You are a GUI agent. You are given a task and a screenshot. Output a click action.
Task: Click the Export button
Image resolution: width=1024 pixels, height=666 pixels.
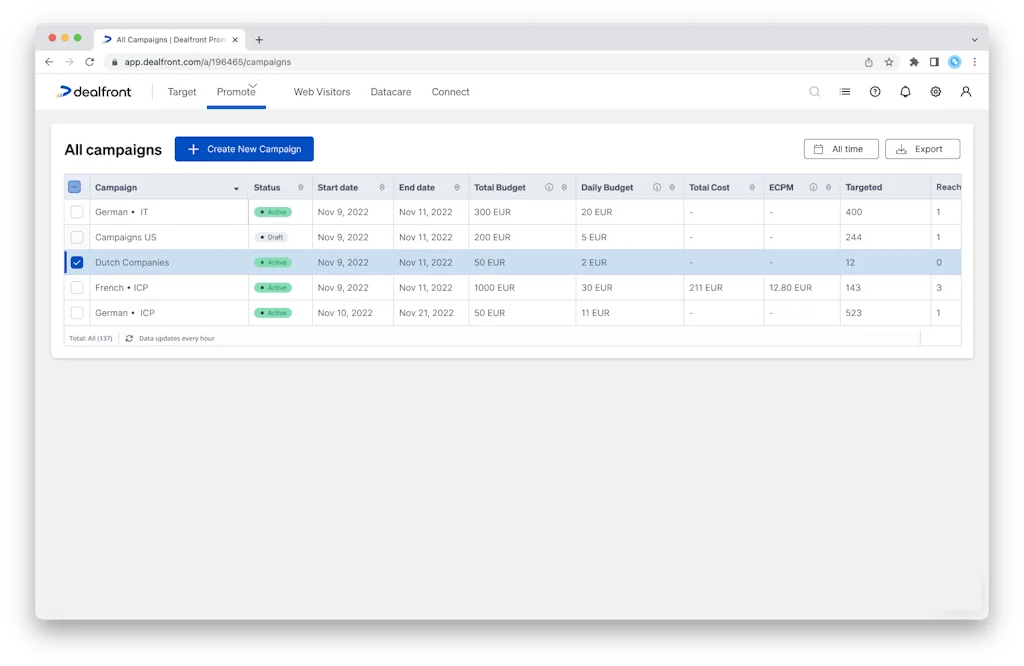(922, 148)
